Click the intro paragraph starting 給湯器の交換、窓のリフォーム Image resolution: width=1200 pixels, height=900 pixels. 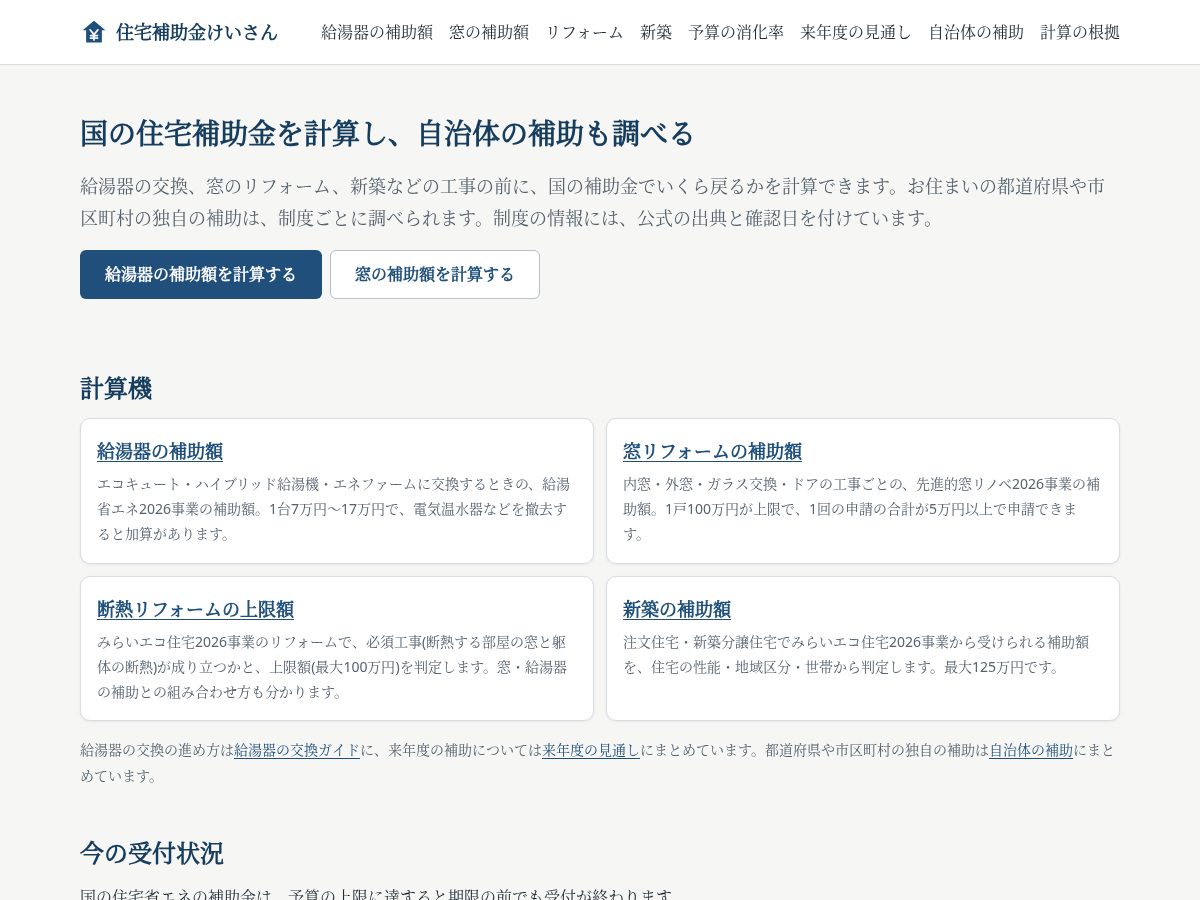coord(593,202)
